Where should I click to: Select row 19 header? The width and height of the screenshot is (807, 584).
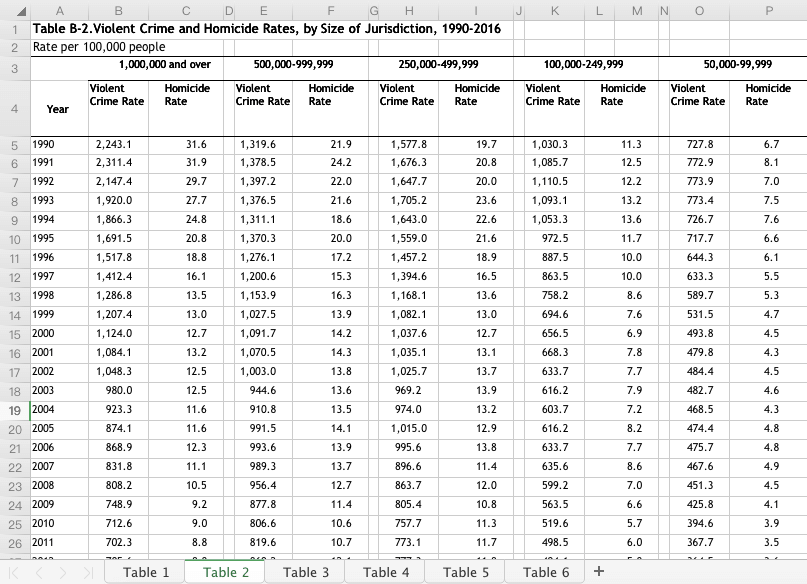coord(15,409)
